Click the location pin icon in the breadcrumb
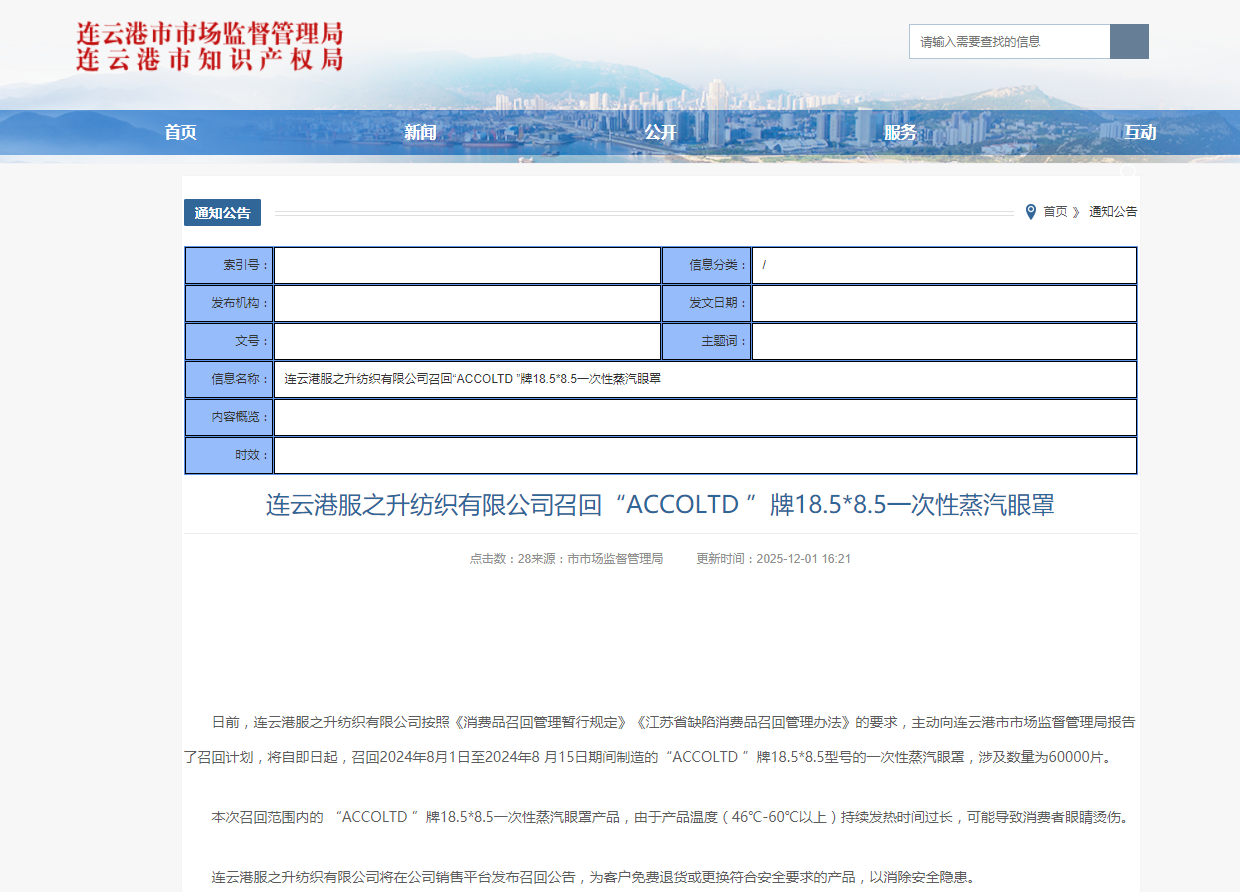Image resolution: width=1240 pixels, height=892 pixels. (1031, 212)
